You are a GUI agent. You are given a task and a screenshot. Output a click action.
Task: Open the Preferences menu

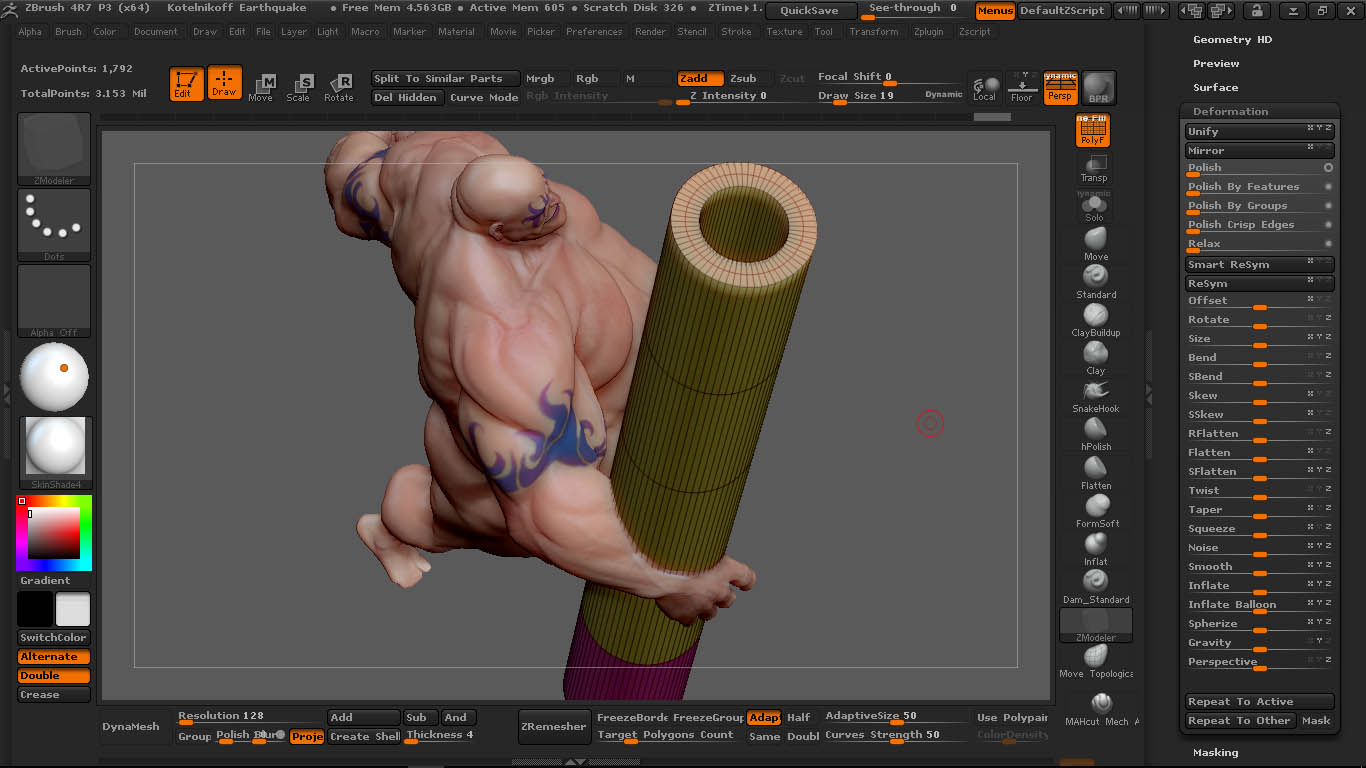click(x=594, y=31)
